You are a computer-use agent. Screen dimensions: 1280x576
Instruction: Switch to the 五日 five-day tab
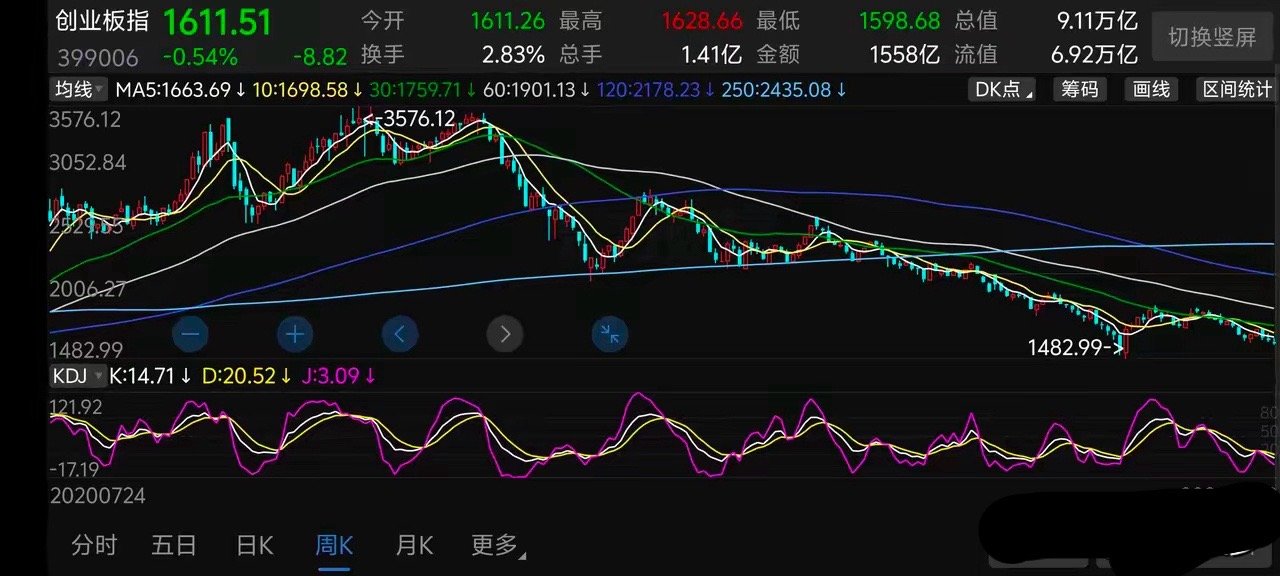pyautogui.click(x=173, y=545)
